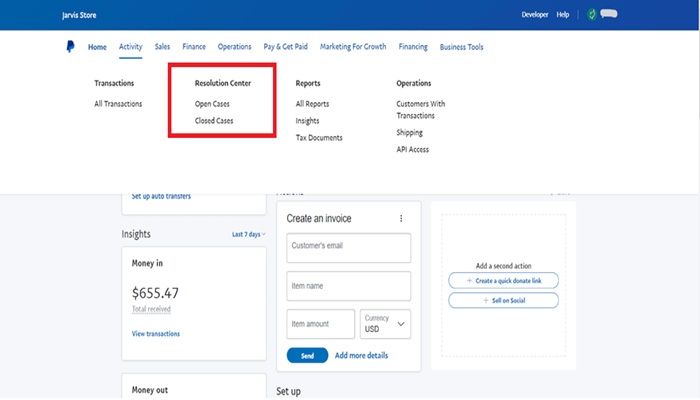Screen dimensions: 700x400
Task: Open the Activity menu tab
Action: [131, 47]
